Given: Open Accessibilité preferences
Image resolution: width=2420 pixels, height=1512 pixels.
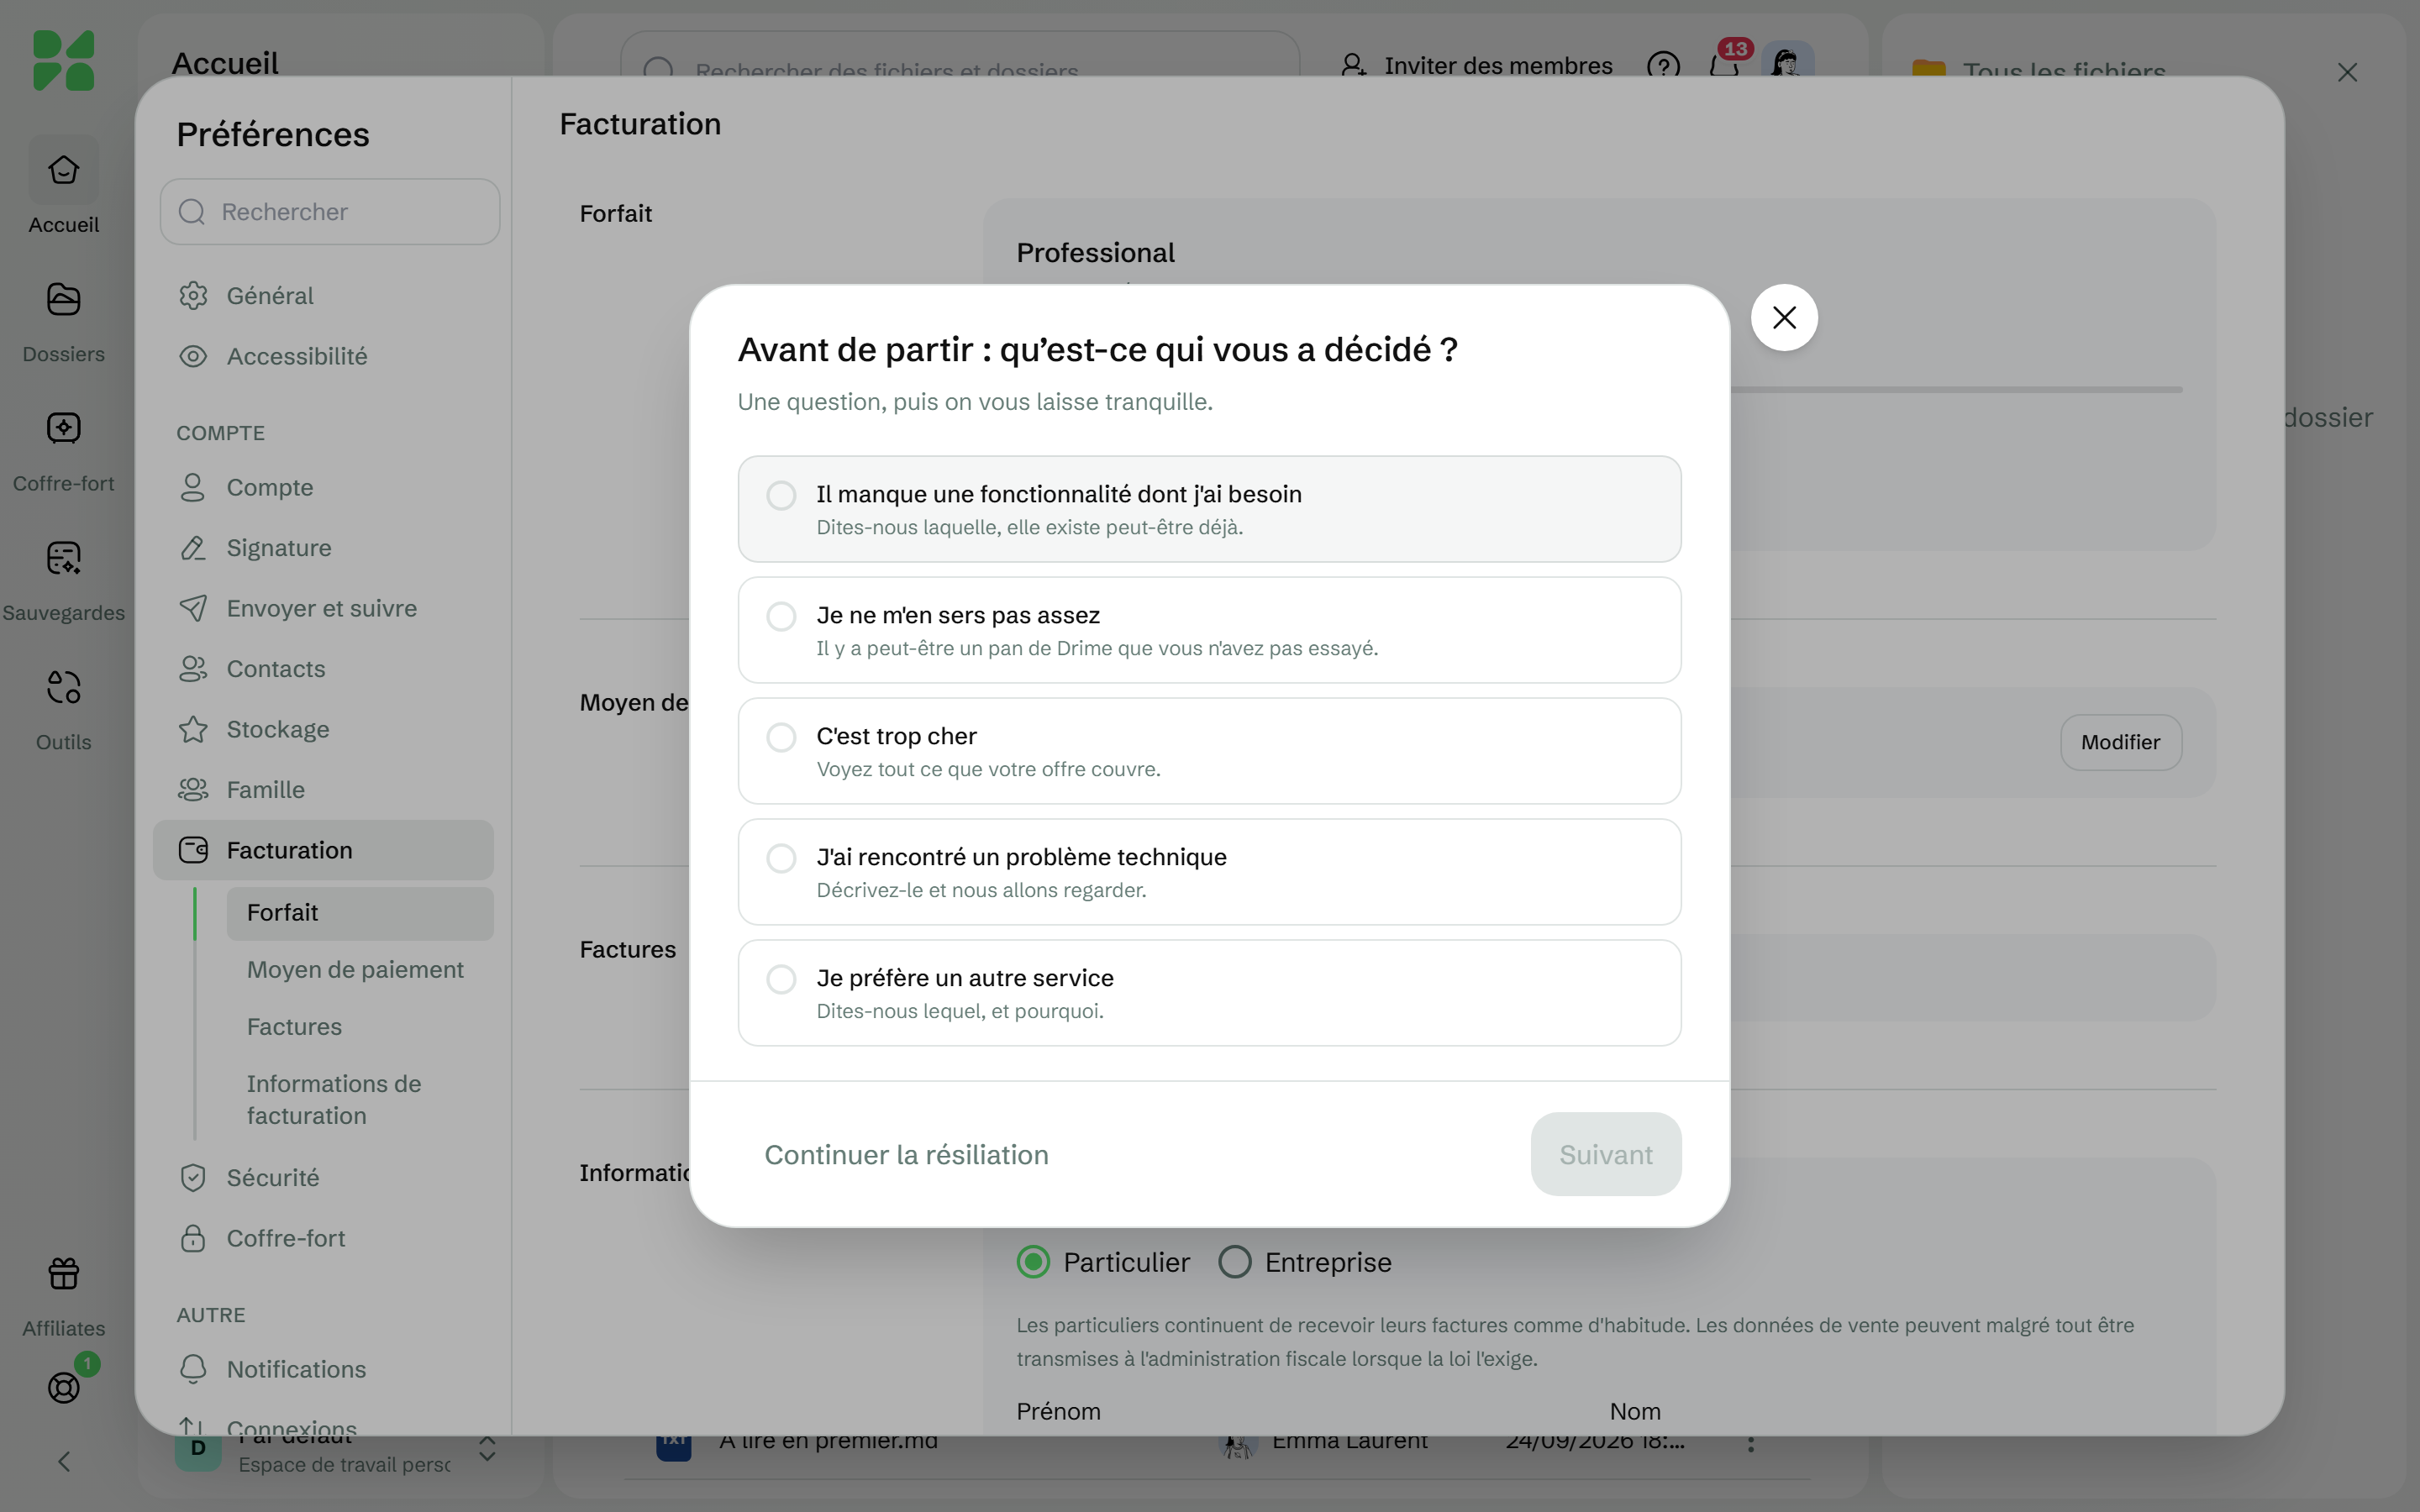Looking at the screenshot, I should pyautogui.click(x=323, y=356).
